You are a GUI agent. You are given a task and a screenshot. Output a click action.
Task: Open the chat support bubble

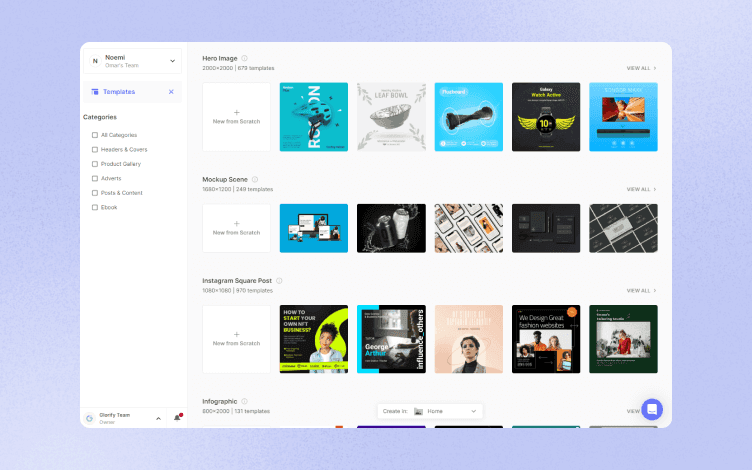coord(652,410)
